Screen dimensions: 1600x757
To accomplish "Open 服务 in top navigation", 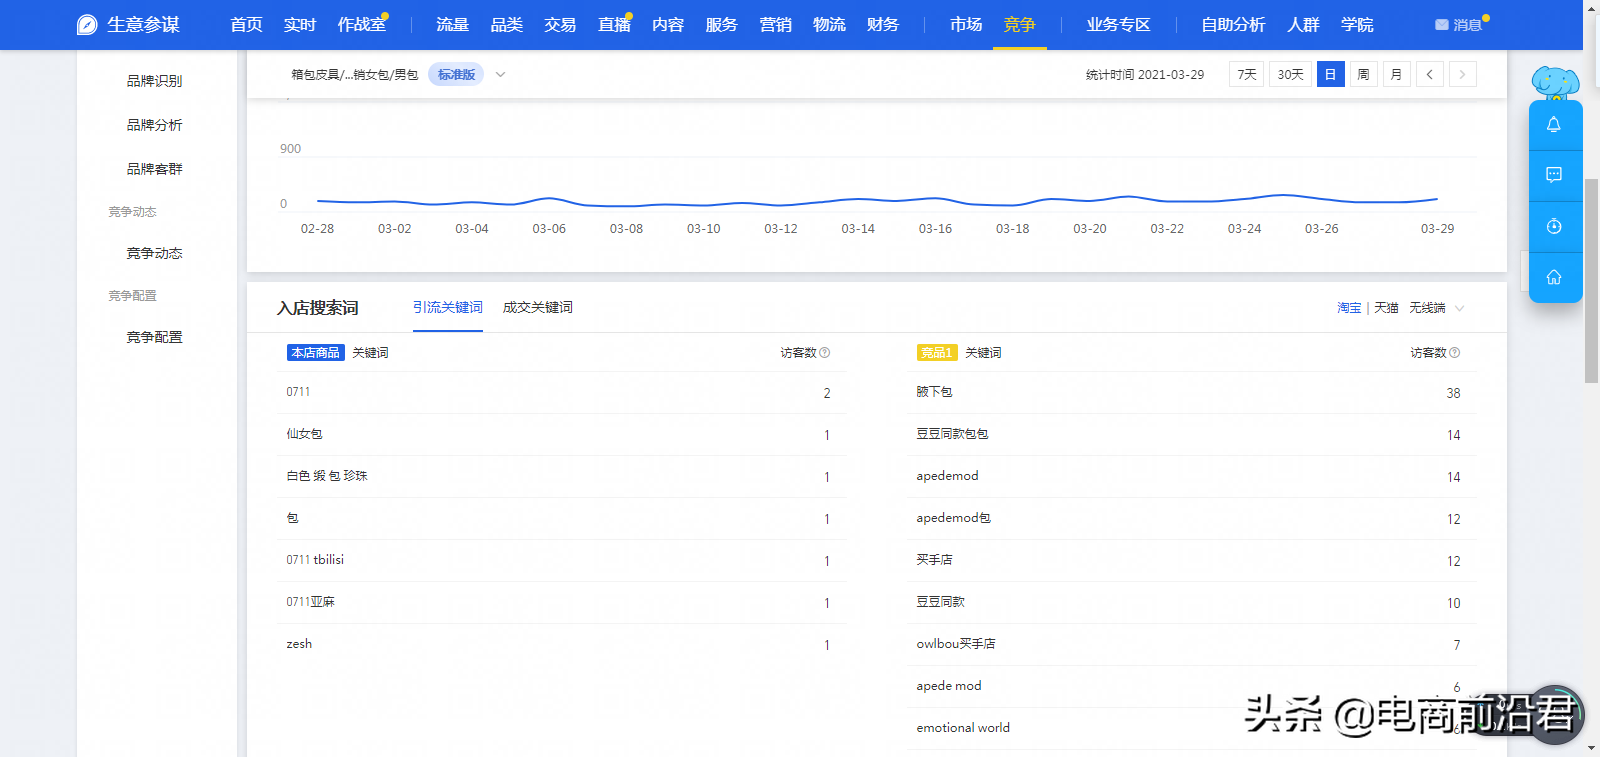I will click(x=721, y=25).
